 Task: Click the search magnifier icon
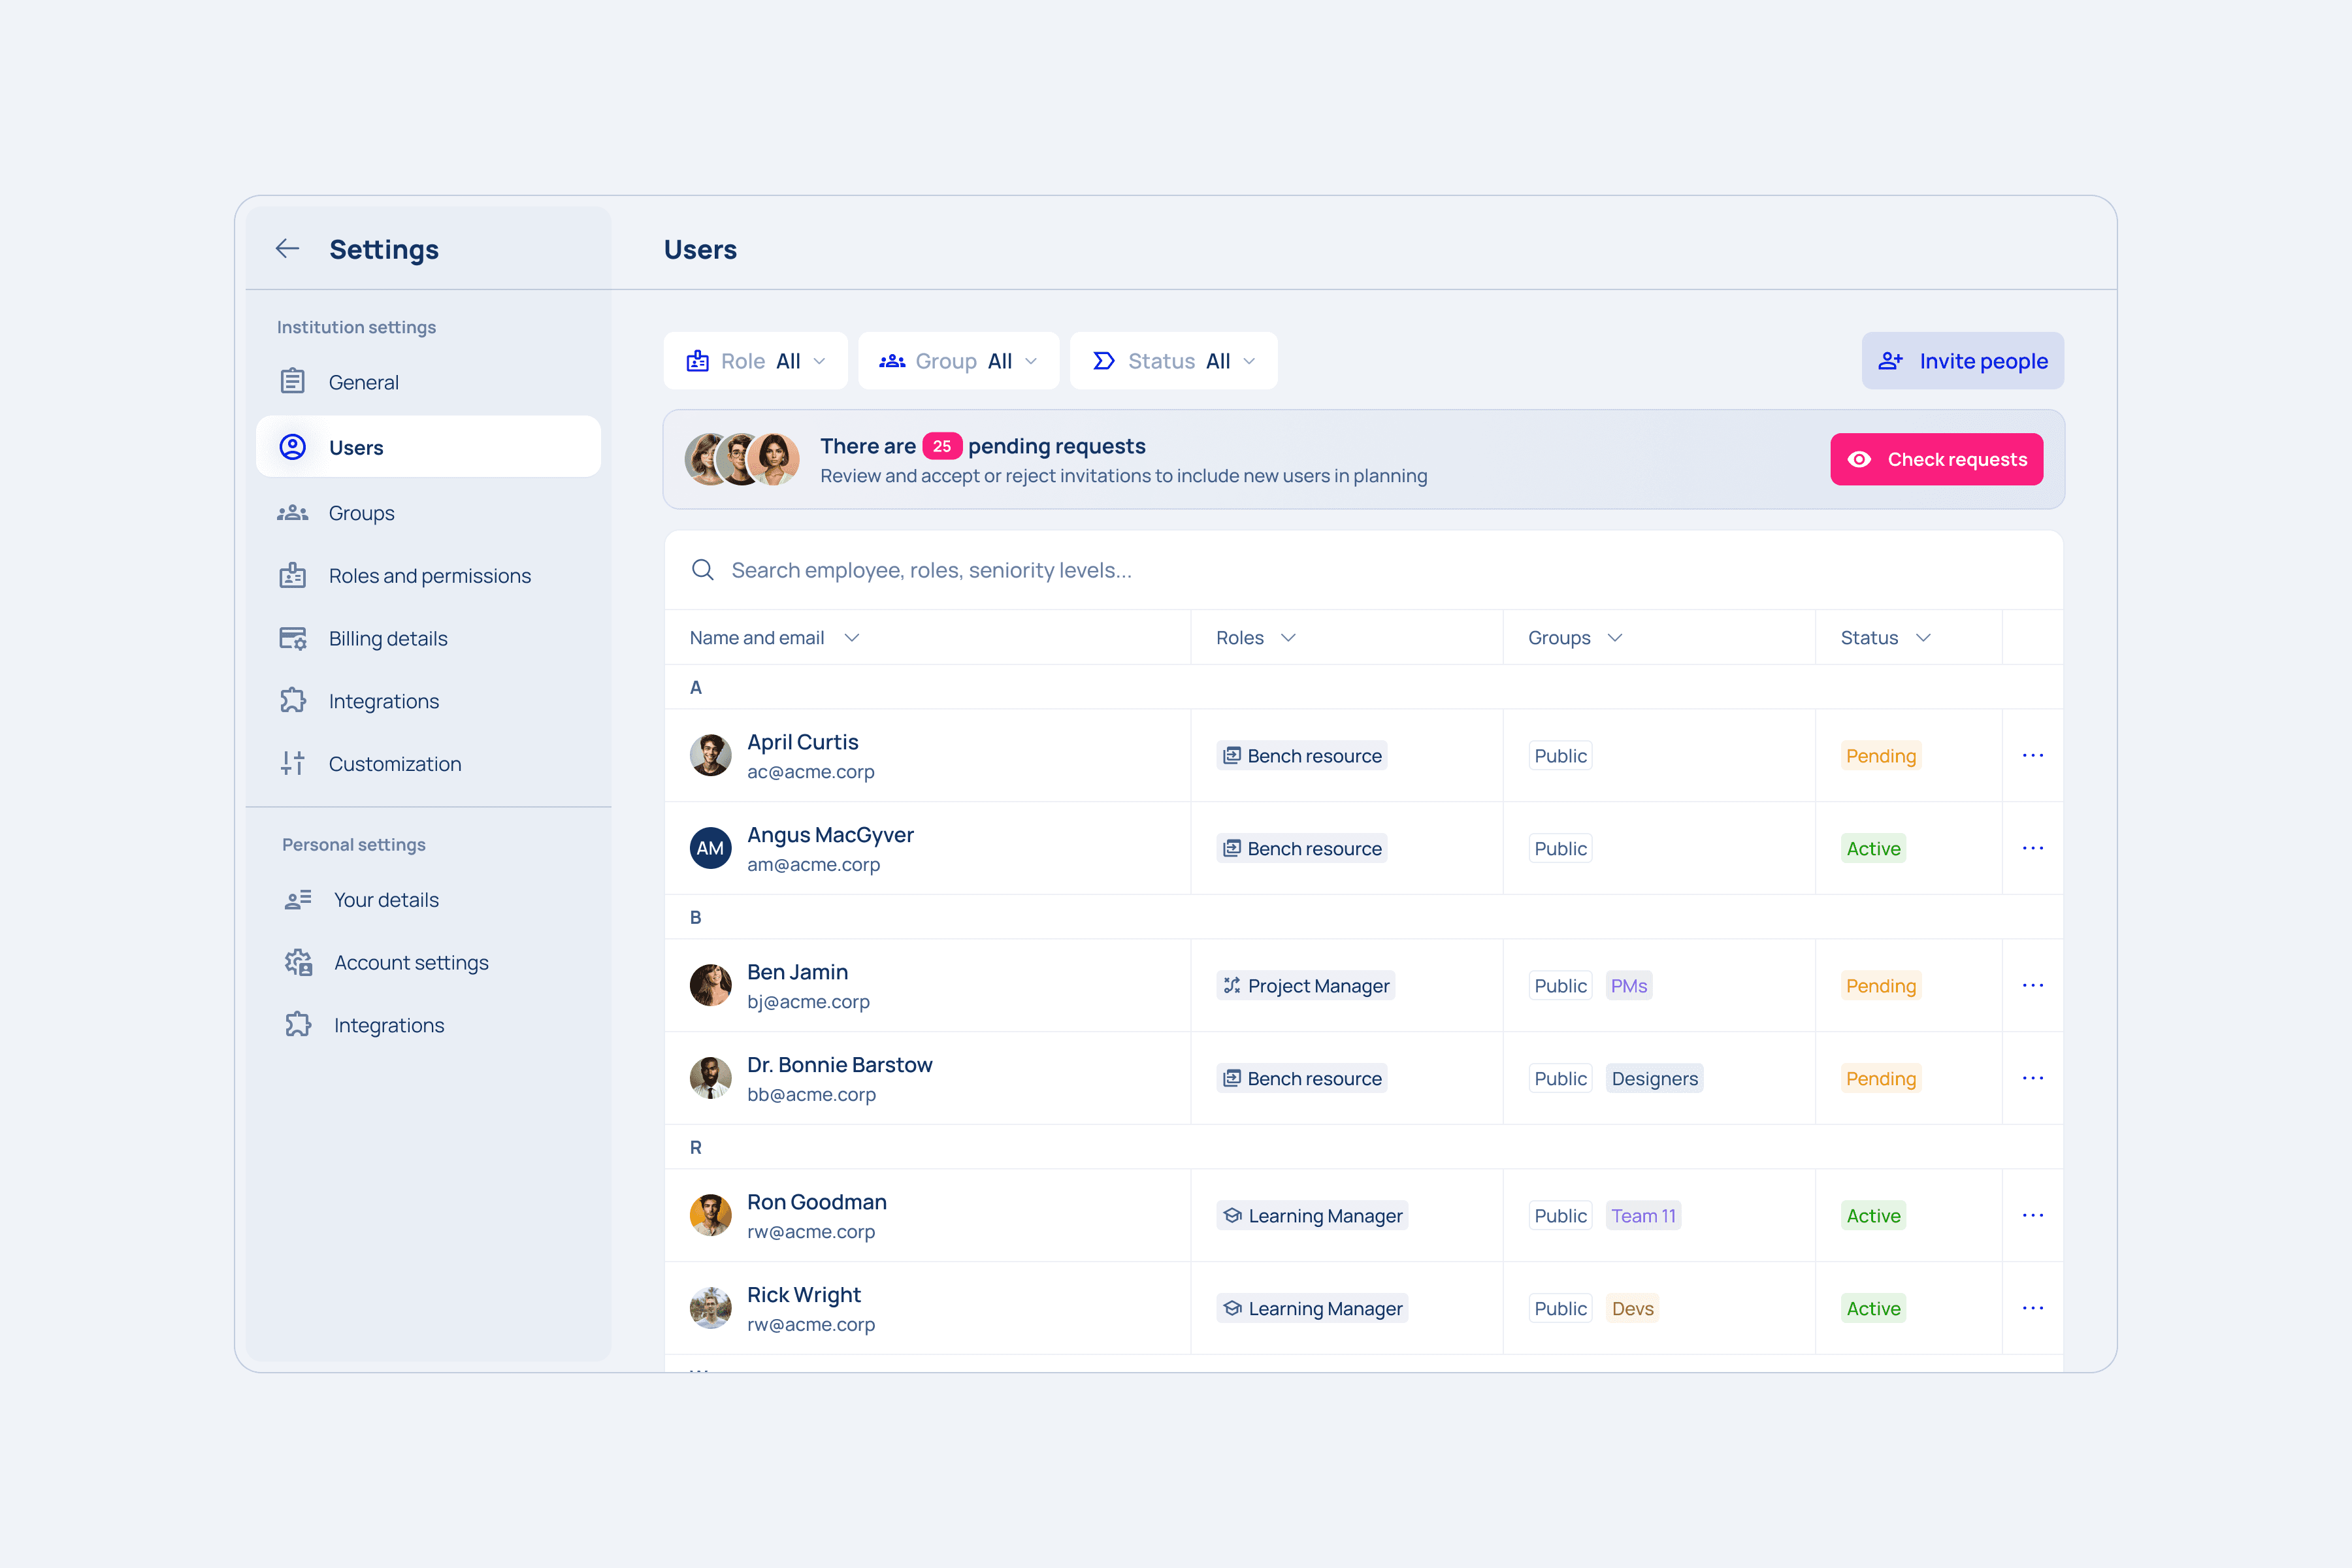click(x=703, y=570)
